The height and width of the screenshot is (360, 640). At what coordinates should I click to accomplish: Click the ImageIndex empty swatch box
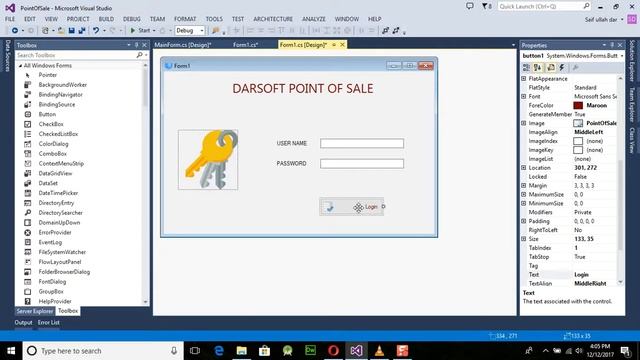(578, 141)
